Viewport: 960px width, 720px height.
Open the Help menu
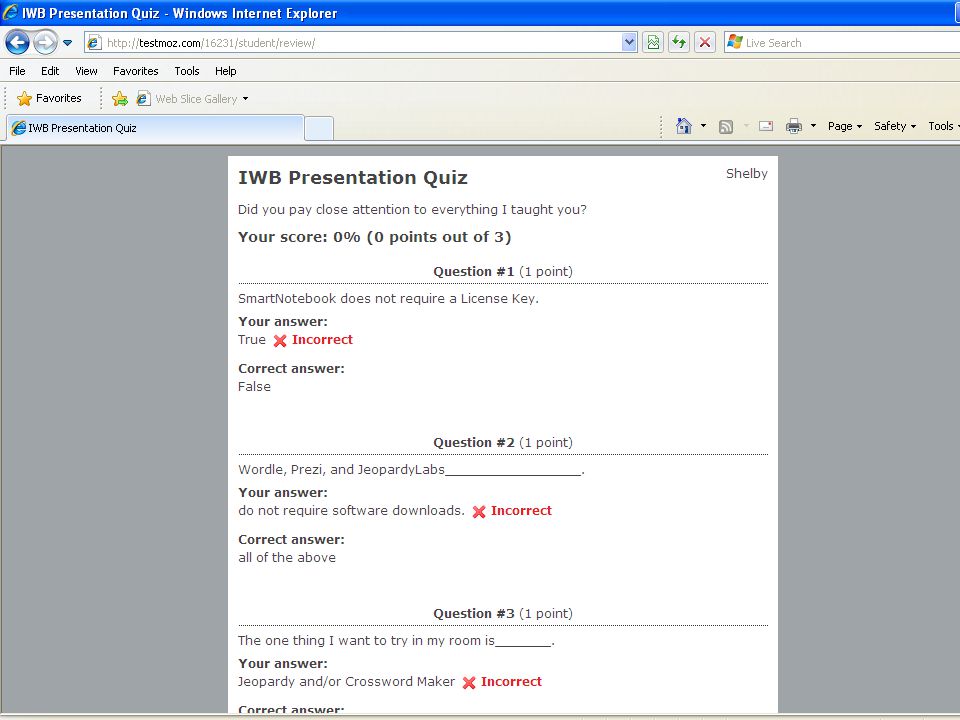(x=225, y=71)
